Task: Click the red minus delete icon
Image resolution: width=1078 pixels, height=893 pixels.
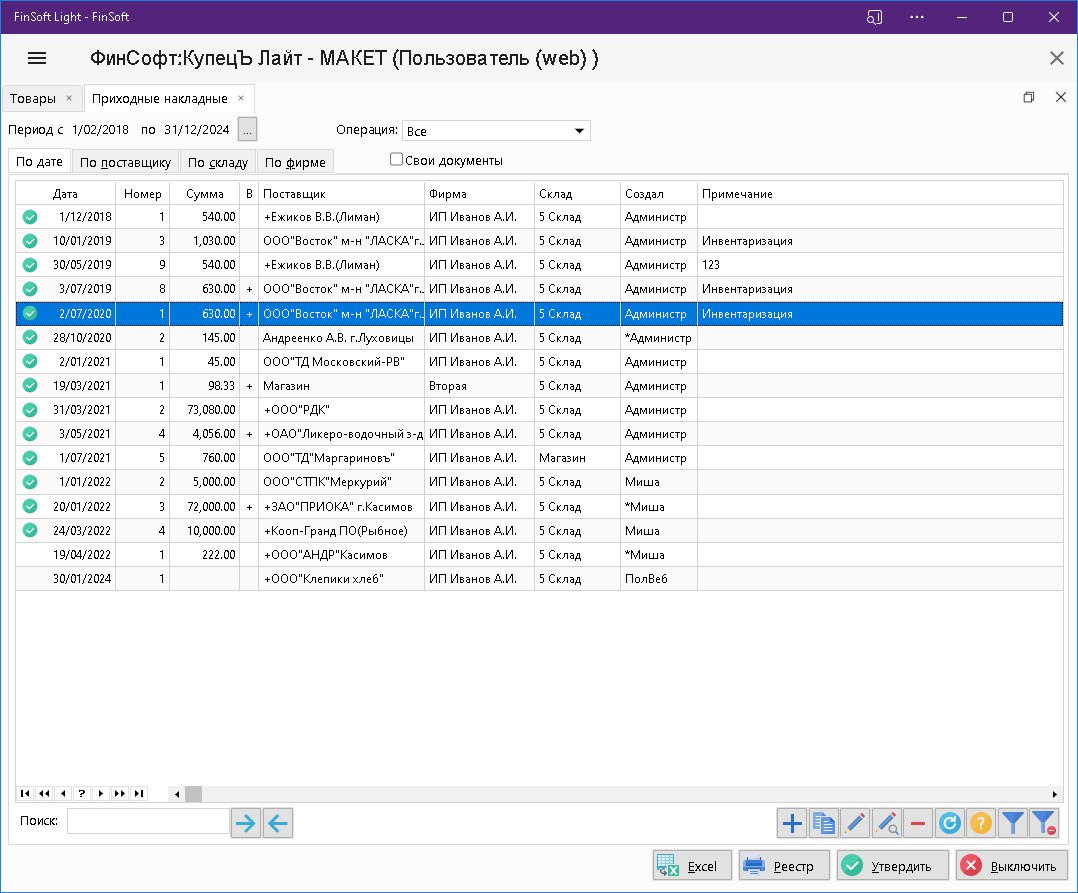Action: point(918,823)
